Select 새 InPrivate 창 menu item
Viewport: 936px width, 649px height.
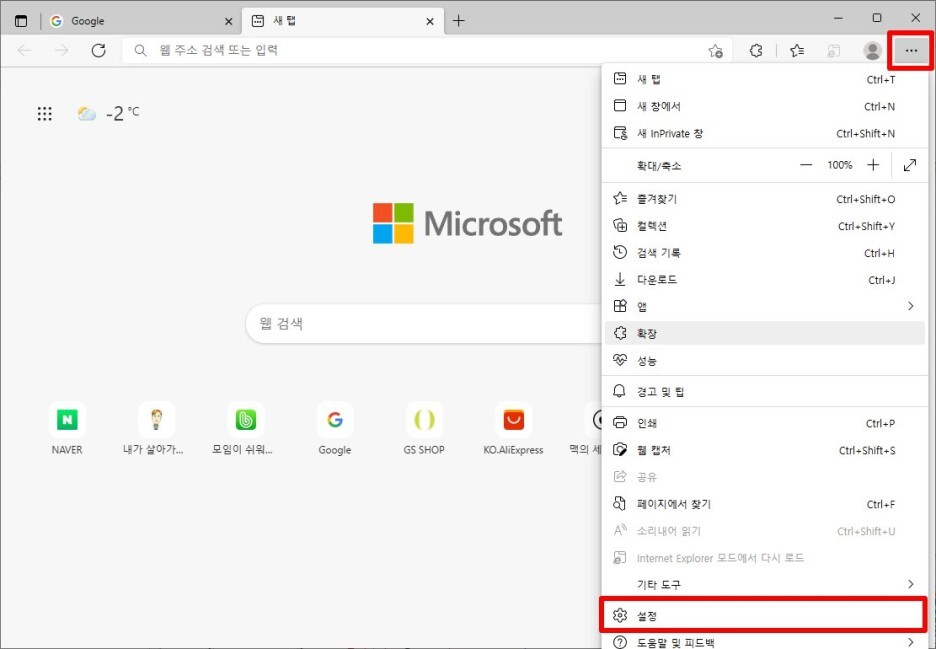765,133
